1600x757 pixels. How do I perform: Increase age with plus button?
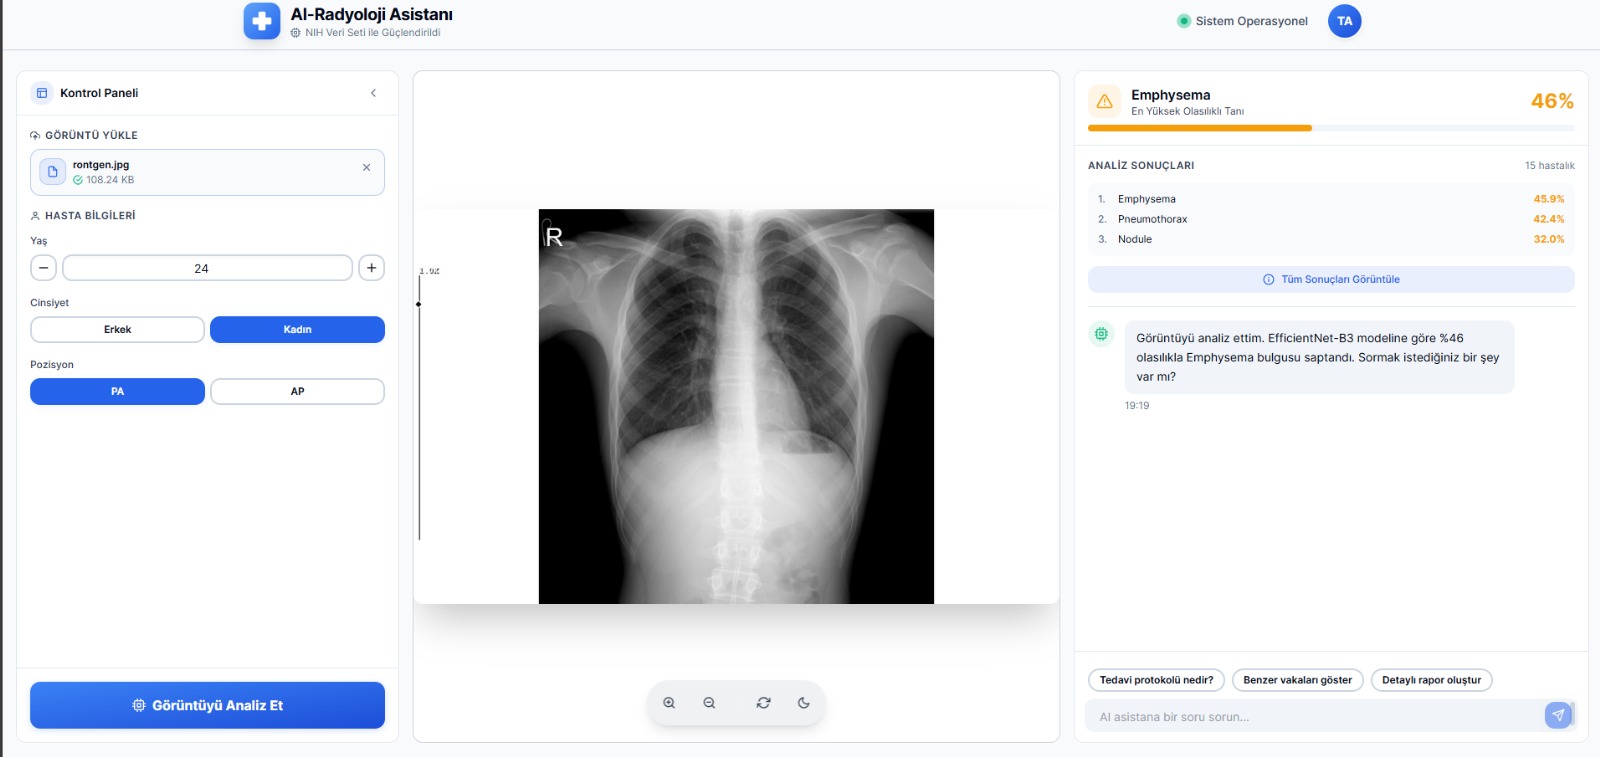371,268
